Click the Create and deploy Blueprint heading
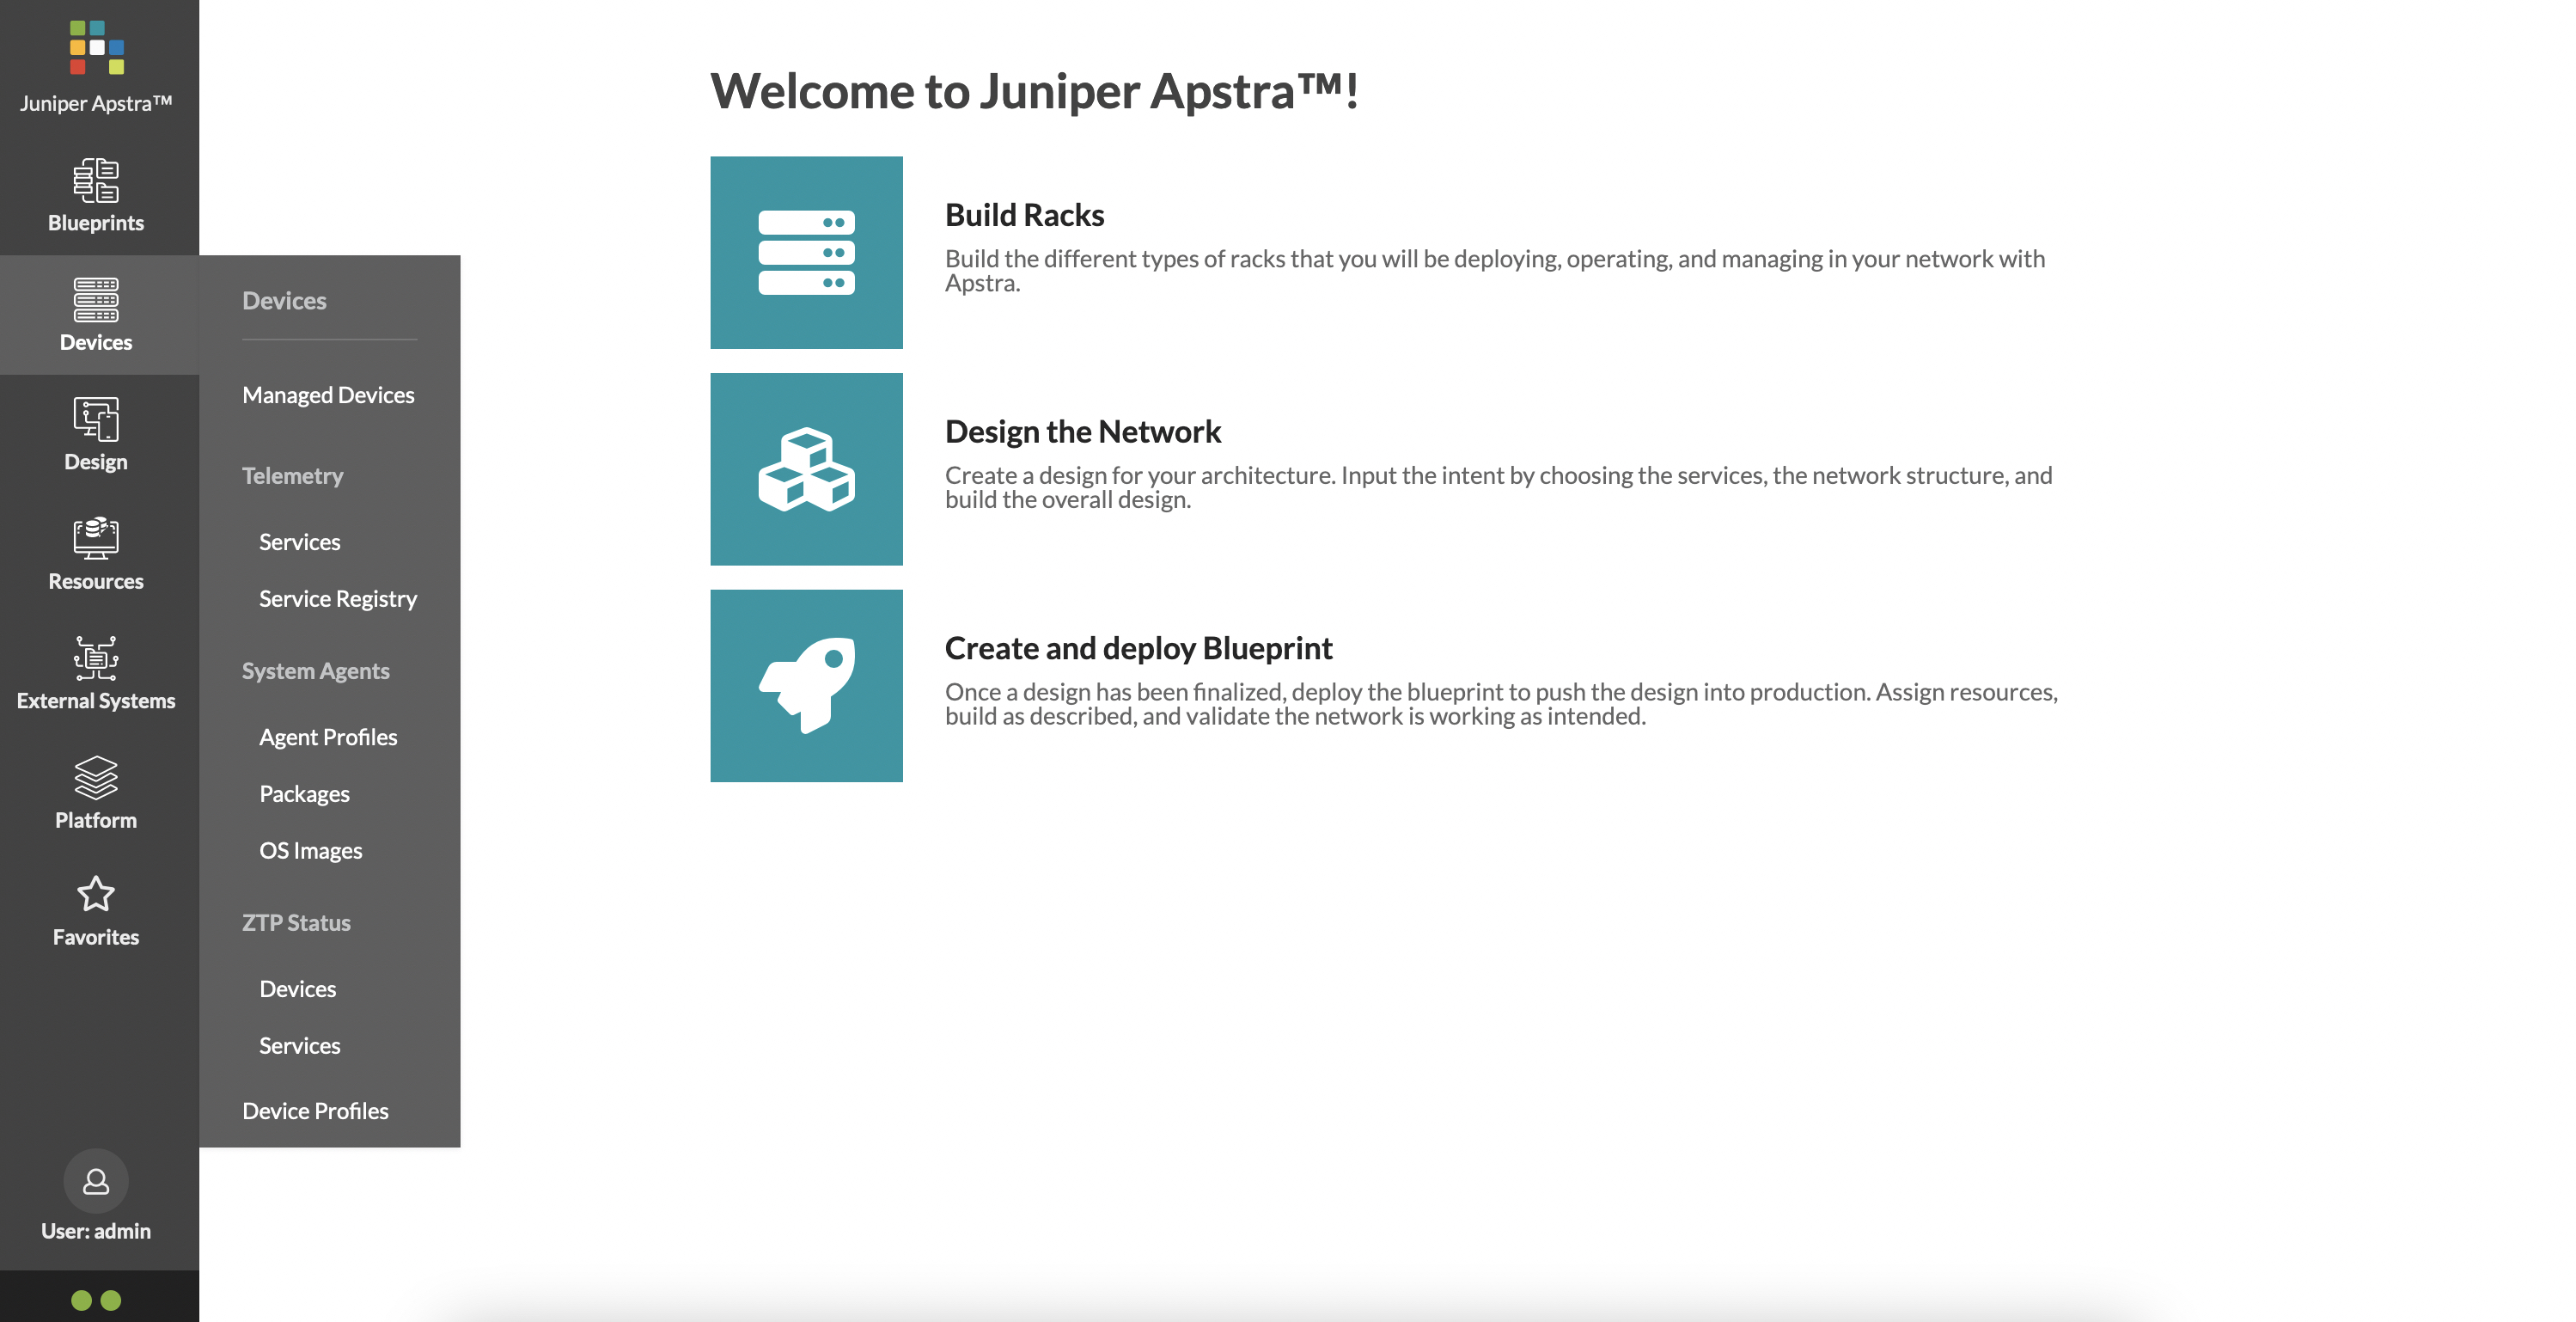Viewport: 2576px width, 1322px height. [x=1138, y=649]
